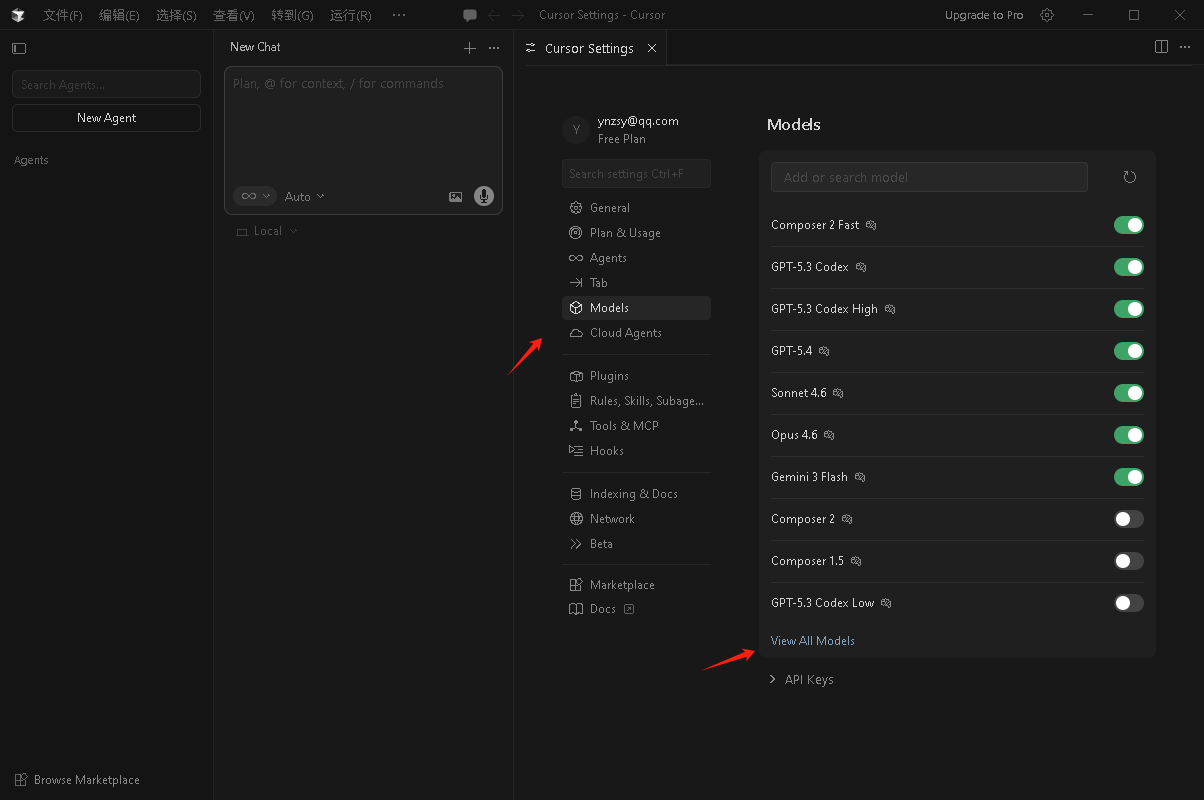Enable the Composer 1.5 model
1204x800 pixels.
pyautogui.click(x=1128, y=561)
